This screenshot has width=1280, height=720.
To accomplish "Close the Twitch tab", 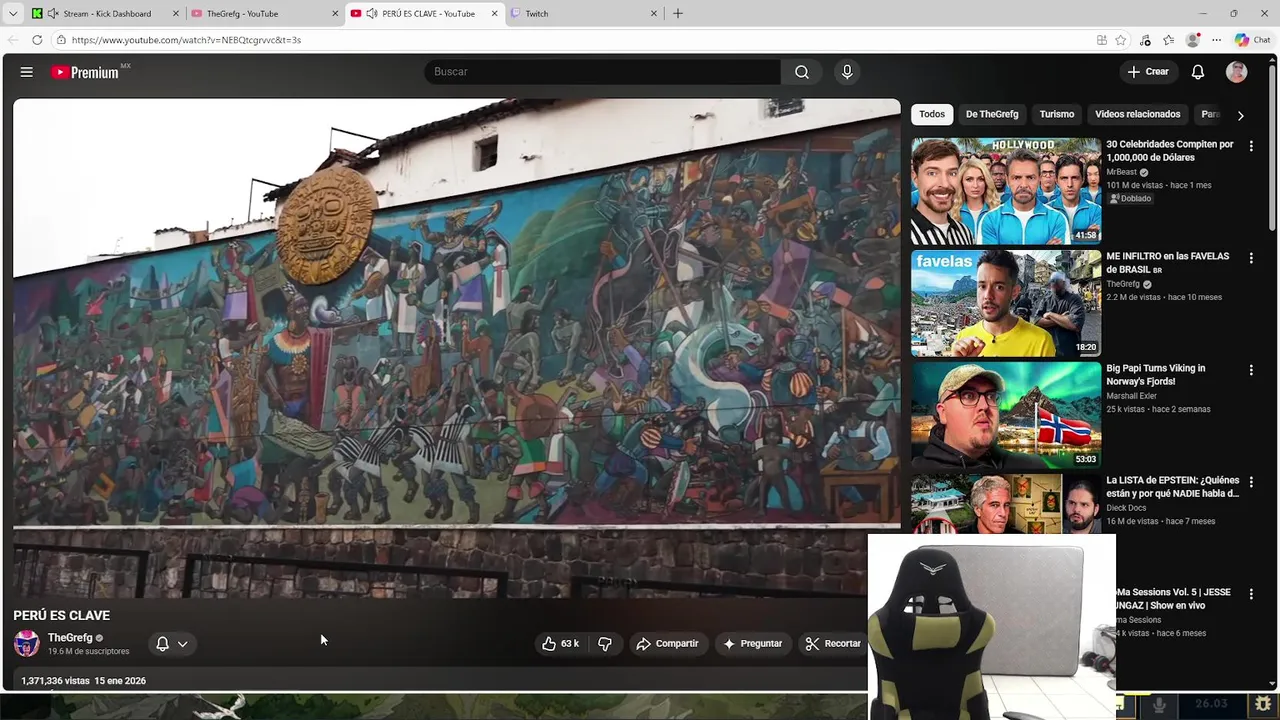I will coord(654,13).
